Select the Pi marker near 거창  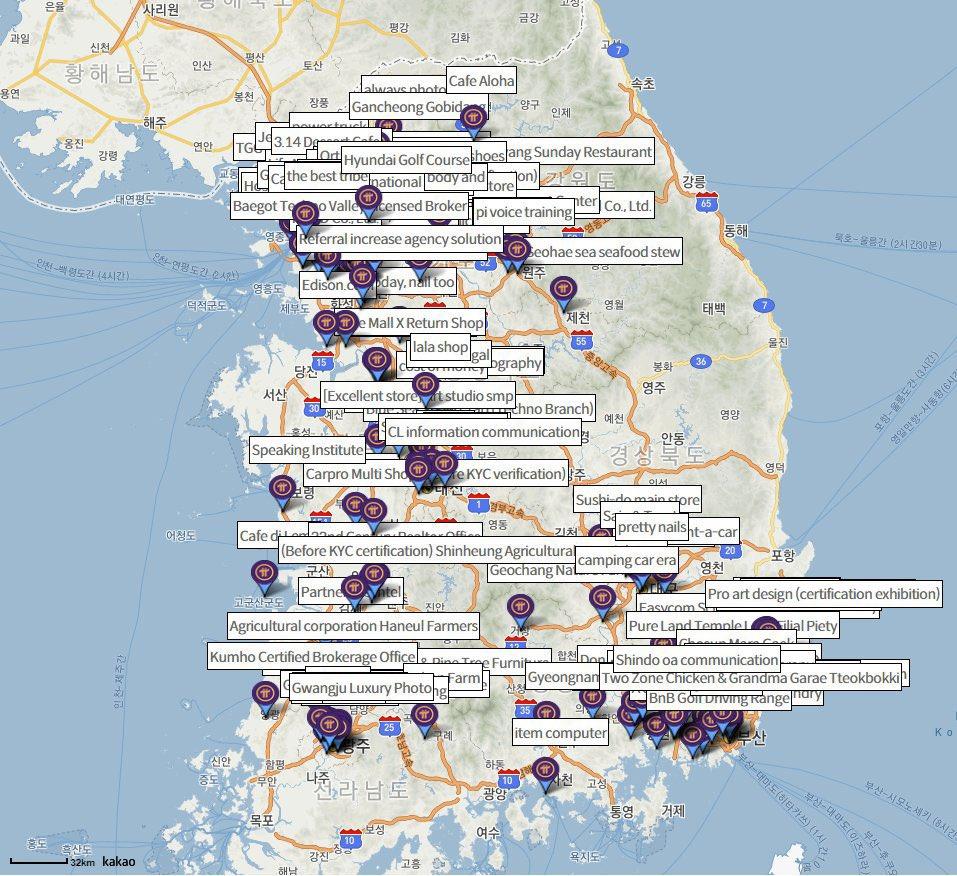(x=520, y=608)
